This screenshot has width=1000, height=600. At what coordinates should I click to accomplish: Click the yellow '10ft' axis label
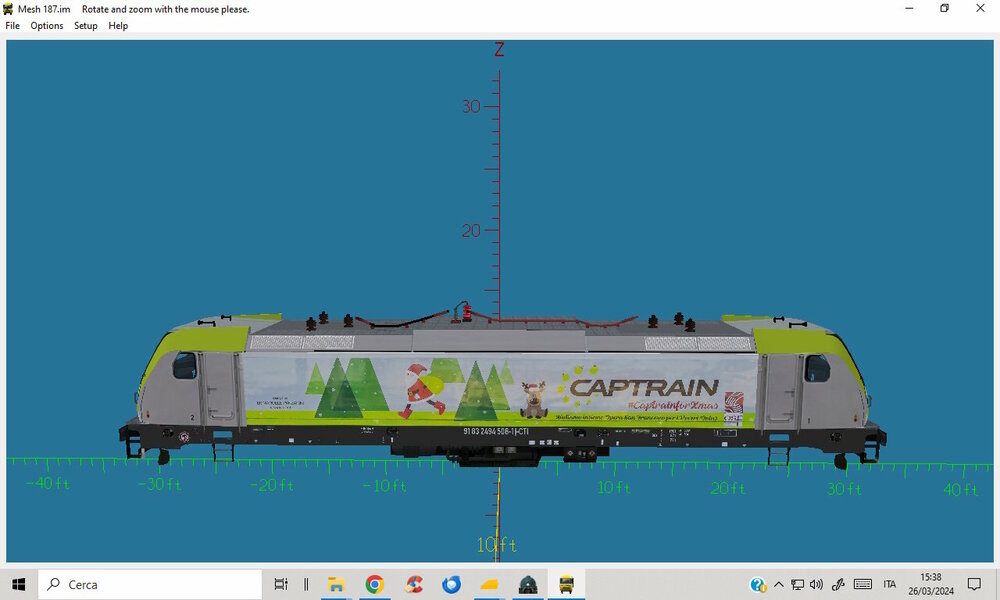[497, 545]
